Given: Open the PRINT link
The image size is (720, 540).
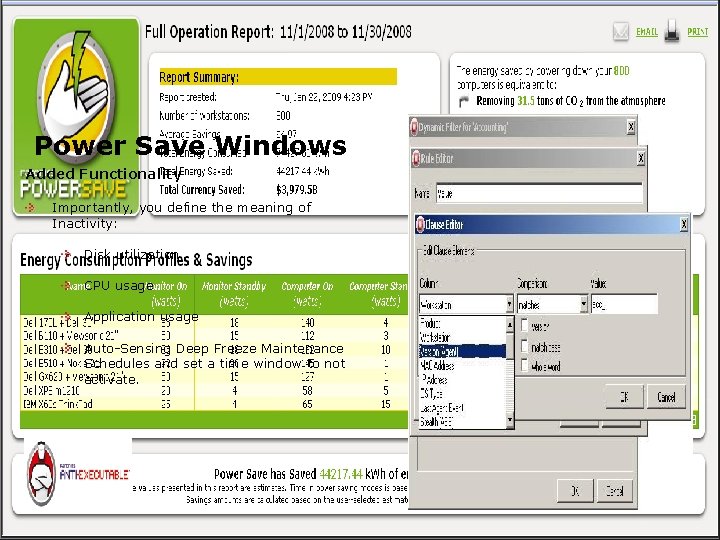Looking at the screenshot, I should [x=698, y=32].
